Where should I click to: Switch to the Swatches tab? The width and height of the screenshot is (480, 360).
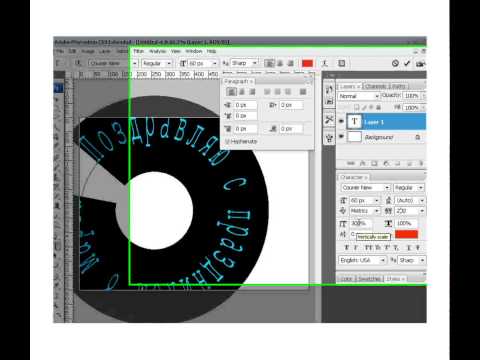[x=370, y=279]
